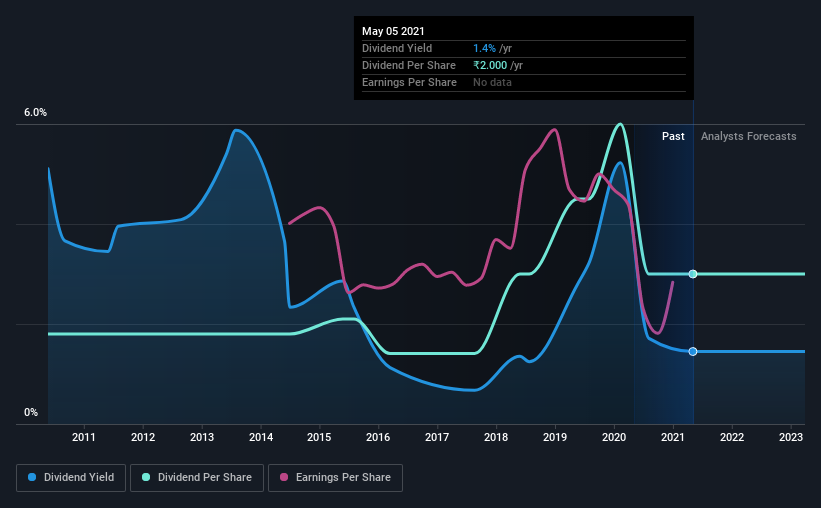Click the 2022 x-axis label
This screenshot has width=821, height=508.
click(x=731, y=437)
